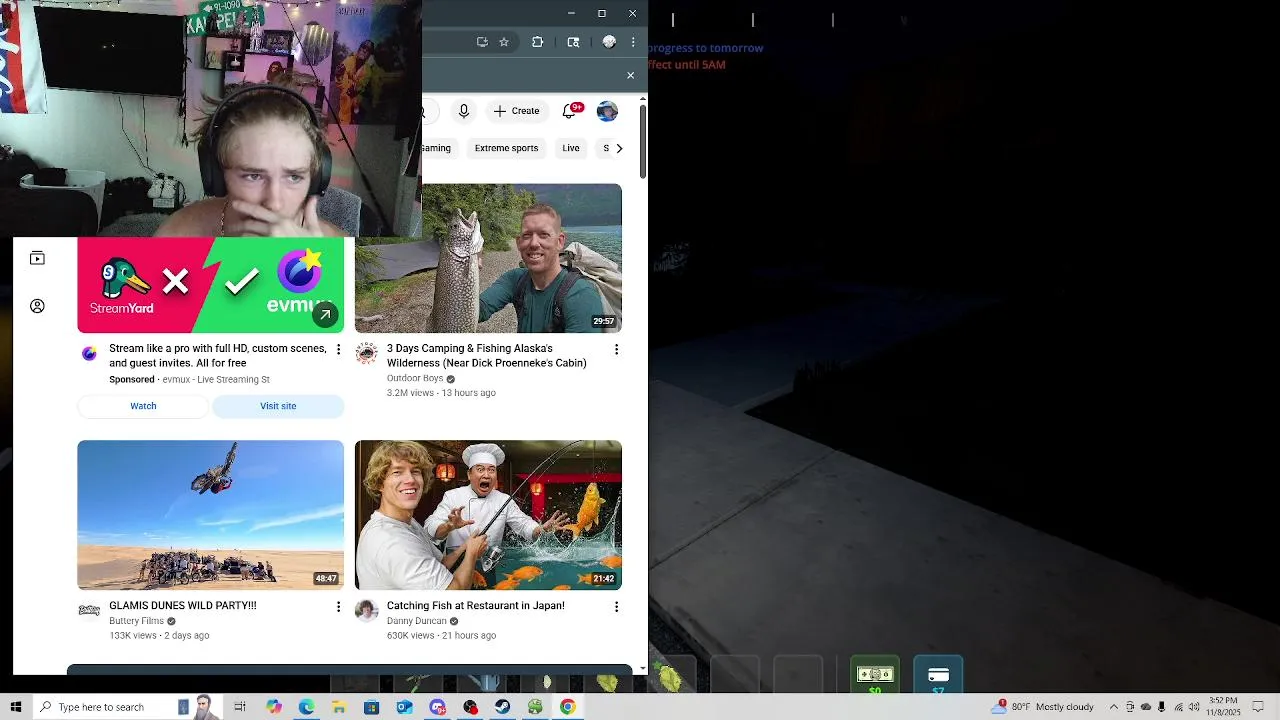The width and height of the screenshot is (1280, 720).
Task: Start YouTube voice search with microphone
Action: (x=463, y=111)
